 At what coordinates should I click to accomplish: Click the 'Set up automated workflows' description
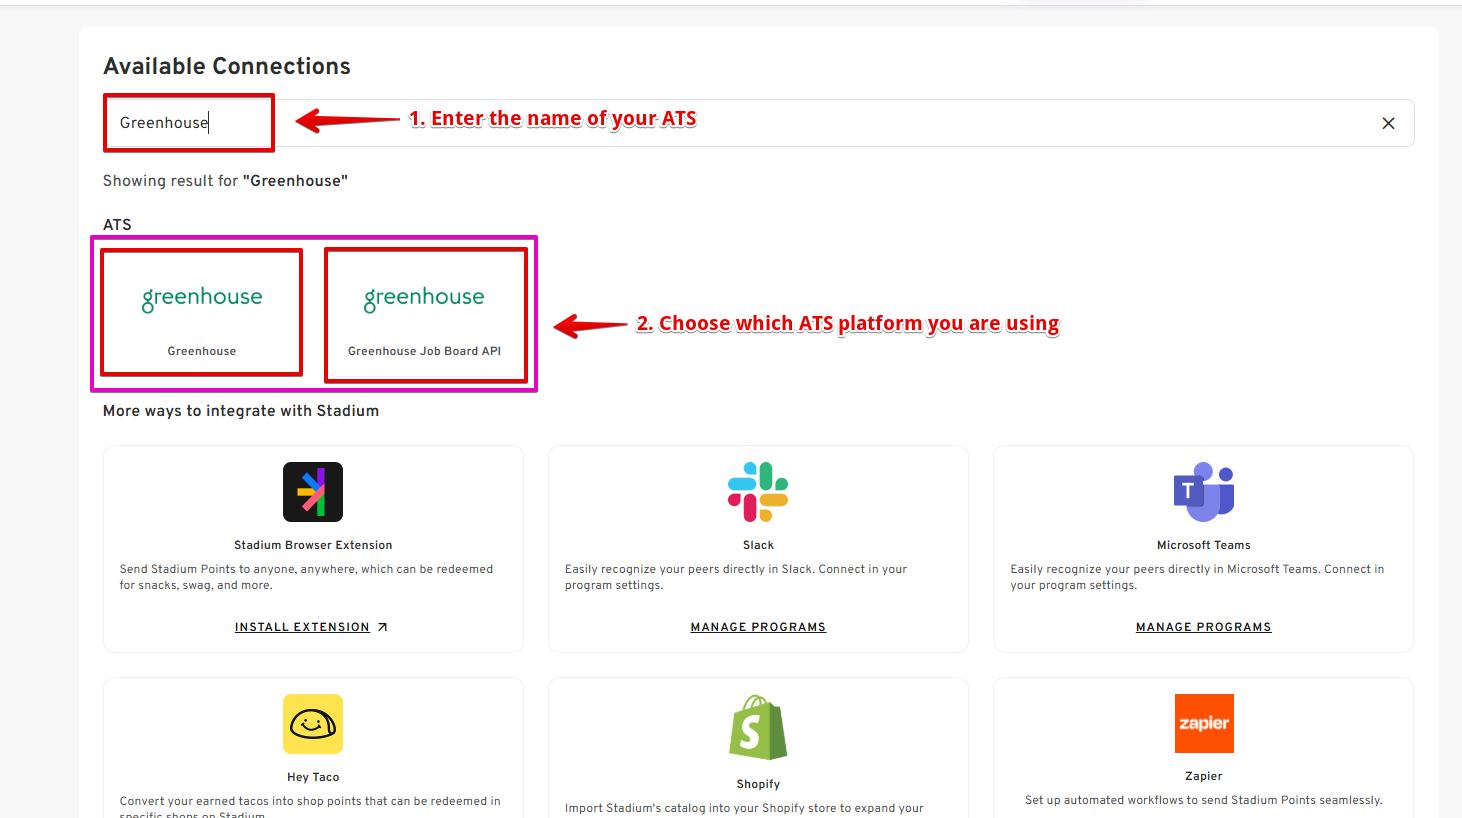pyautogui.click(x=1204, y=800)
